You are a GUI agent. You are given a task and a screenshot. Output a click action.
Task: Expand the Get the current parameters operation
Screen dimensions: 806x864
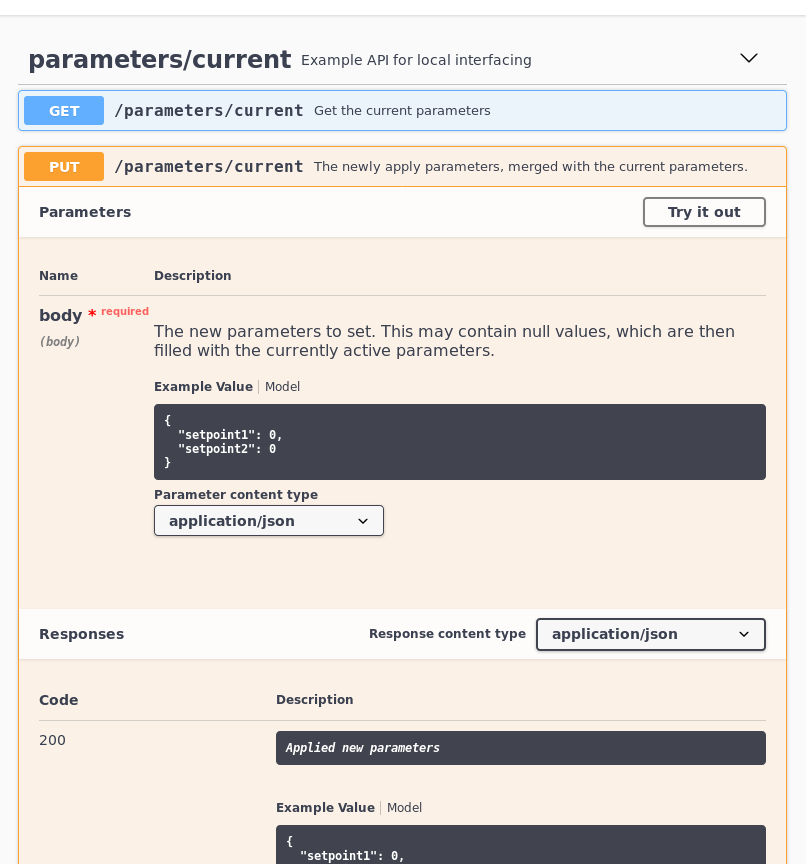tap(402, 111)
